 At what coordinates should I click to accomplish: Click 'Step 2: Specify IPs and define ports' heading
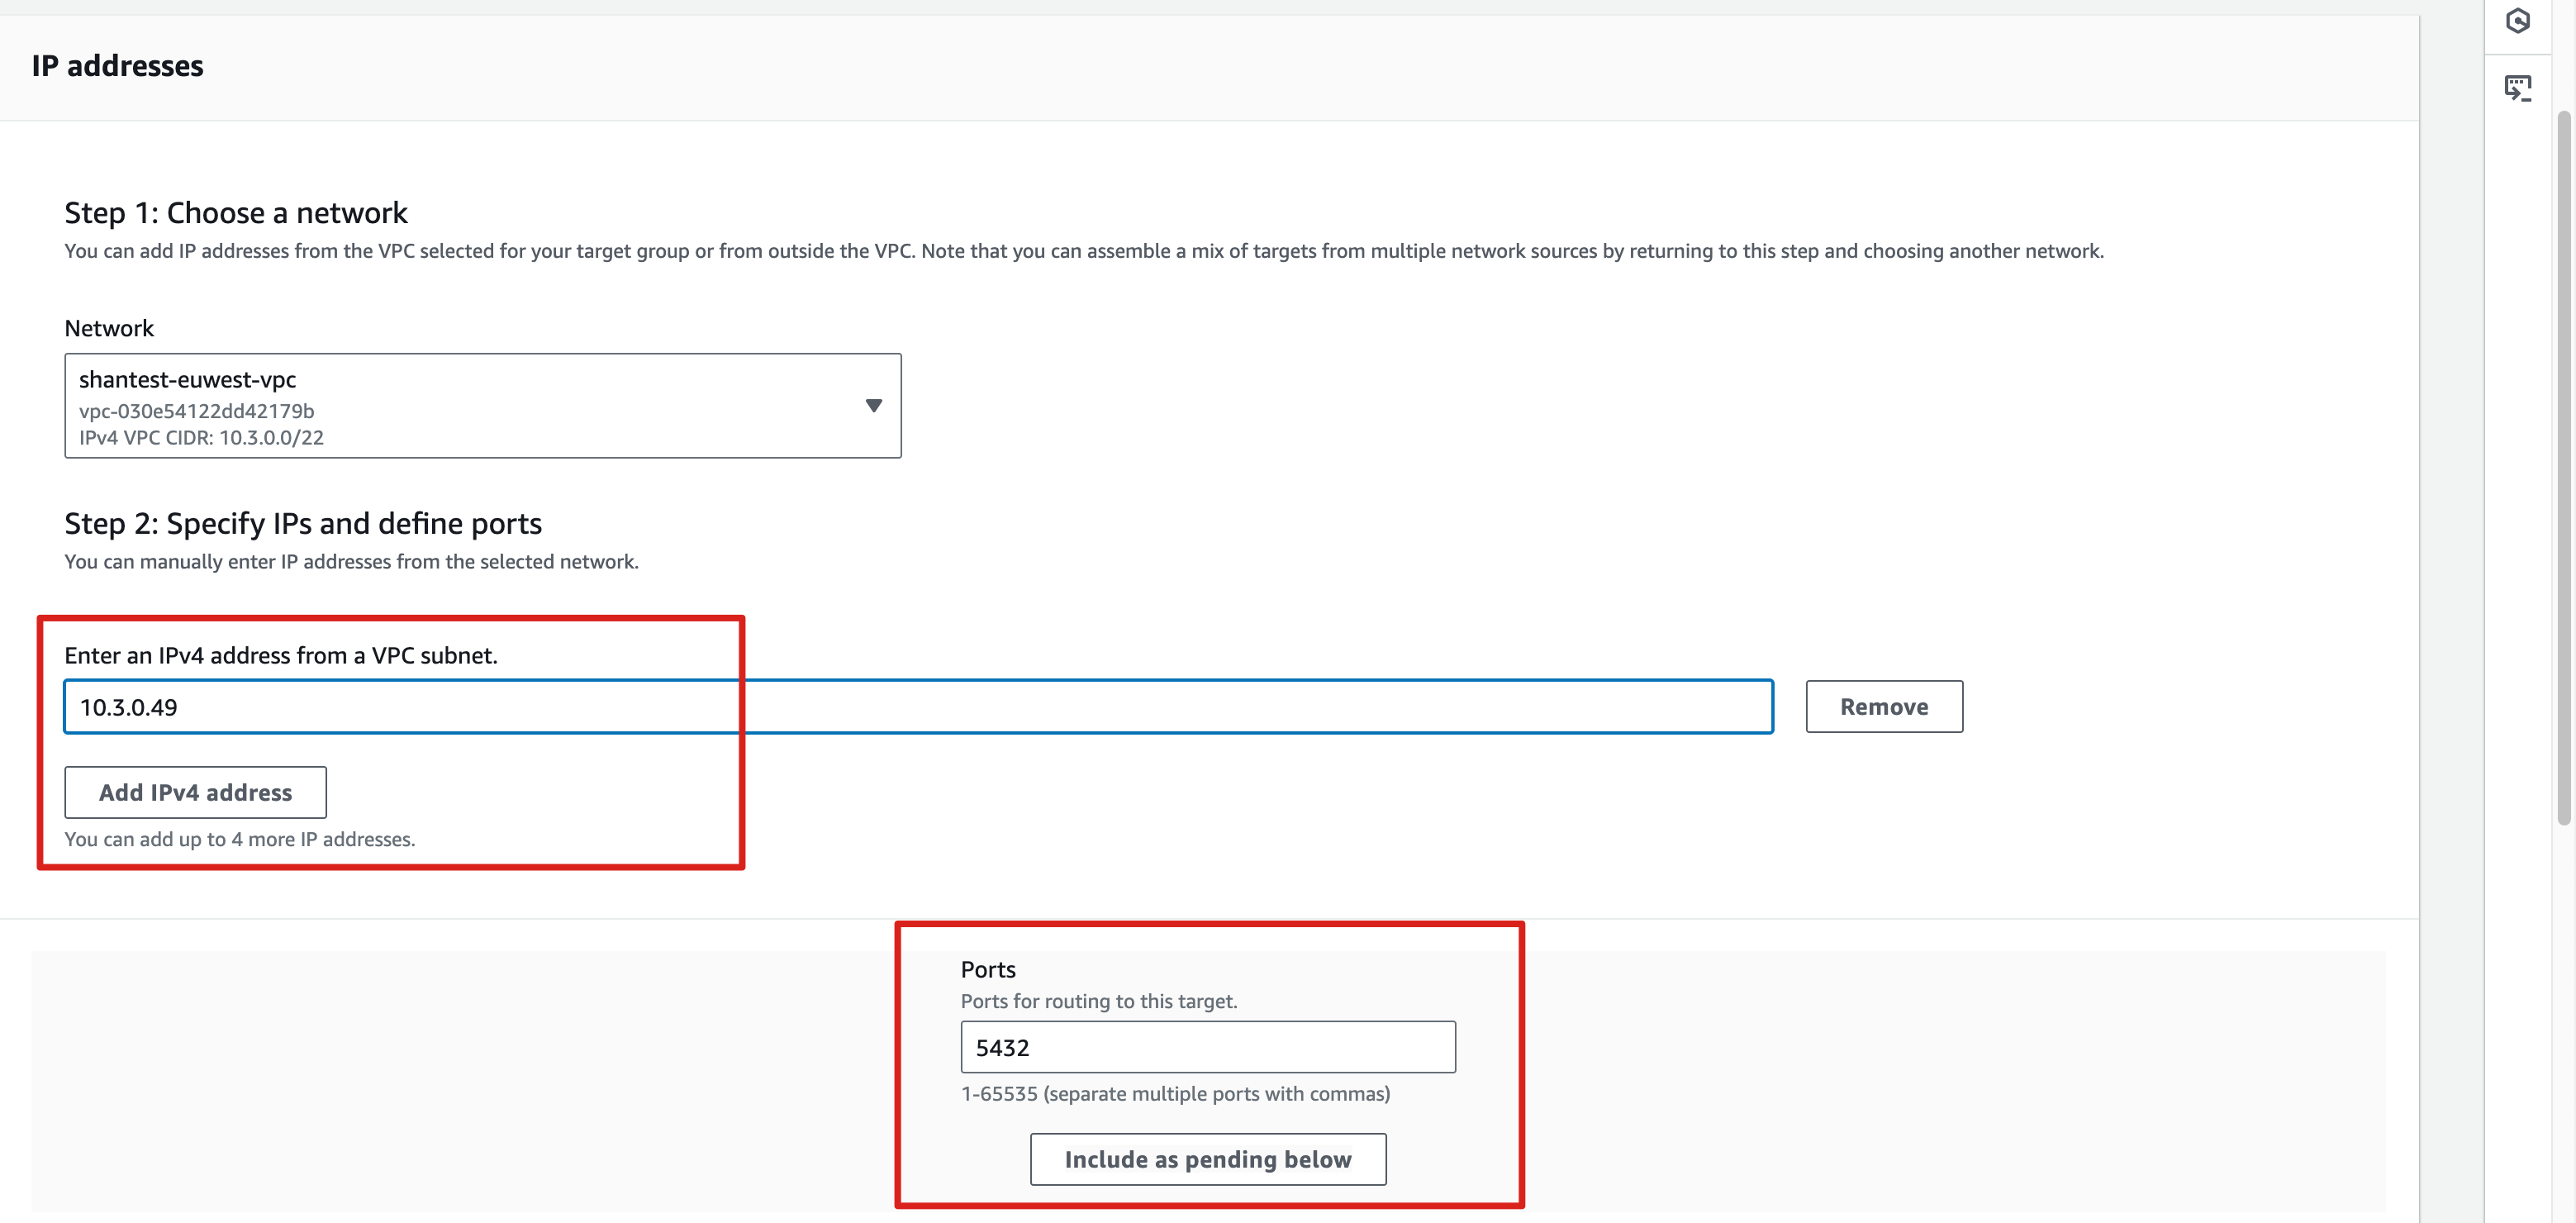point(303,524)
